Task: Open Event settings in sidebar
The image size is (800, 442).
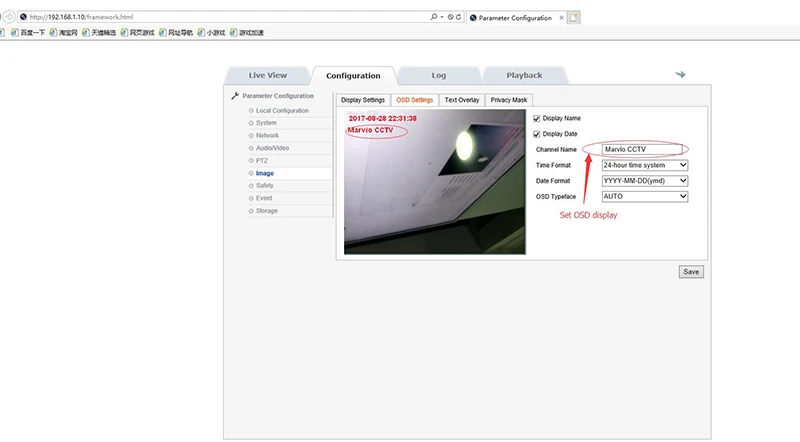Action: (264, 198)
